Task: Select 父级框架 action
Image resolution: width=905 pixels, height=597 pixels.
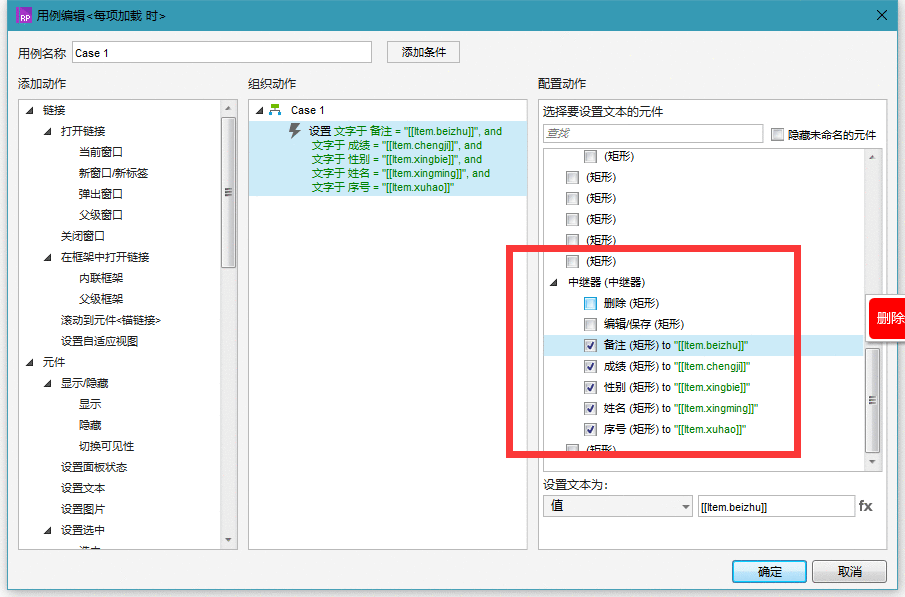Action: tap(101, 298)
